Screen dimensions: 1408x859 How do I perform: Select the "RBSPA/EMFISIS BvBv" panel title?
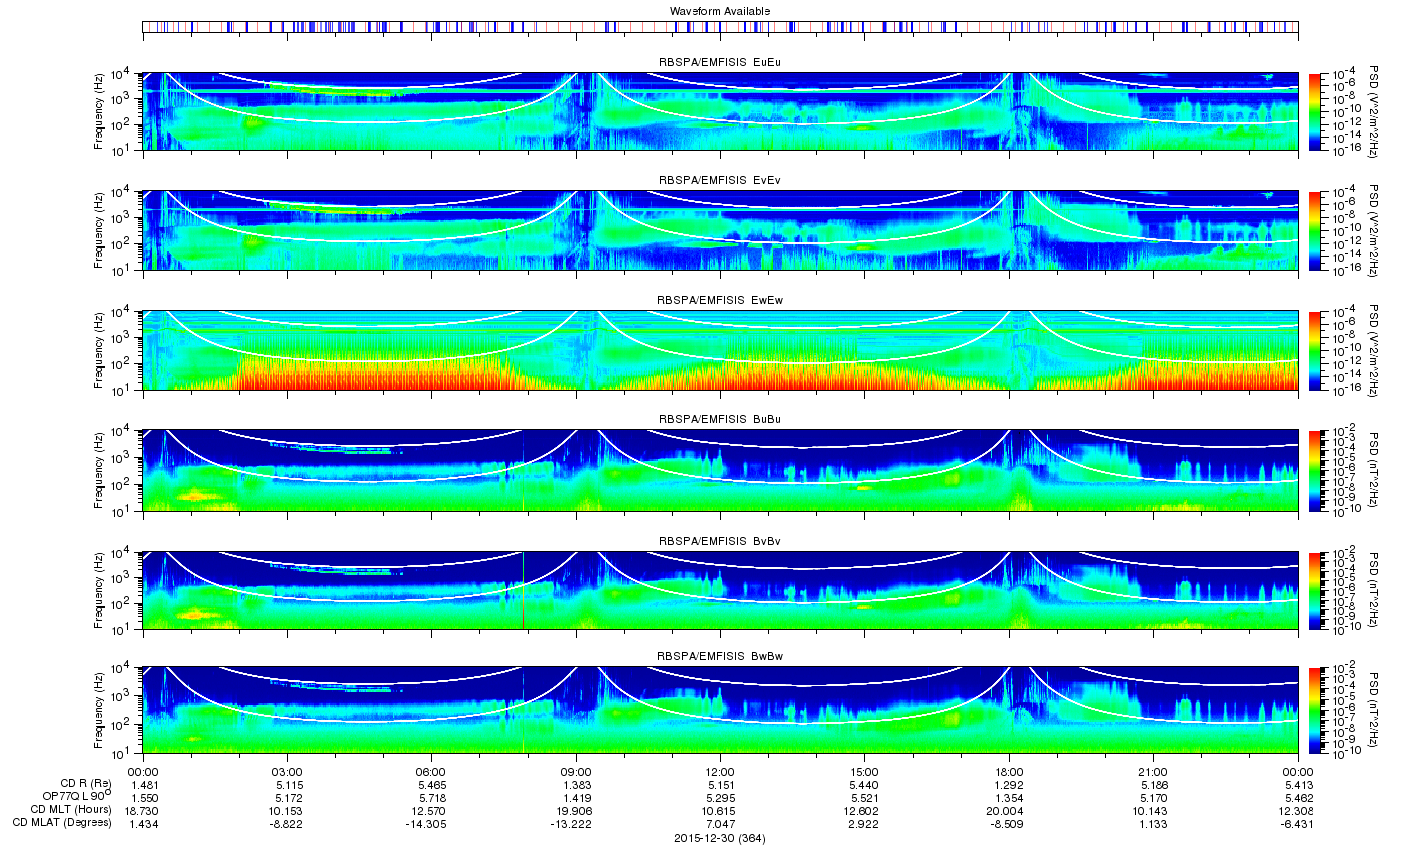coord(720,541)
